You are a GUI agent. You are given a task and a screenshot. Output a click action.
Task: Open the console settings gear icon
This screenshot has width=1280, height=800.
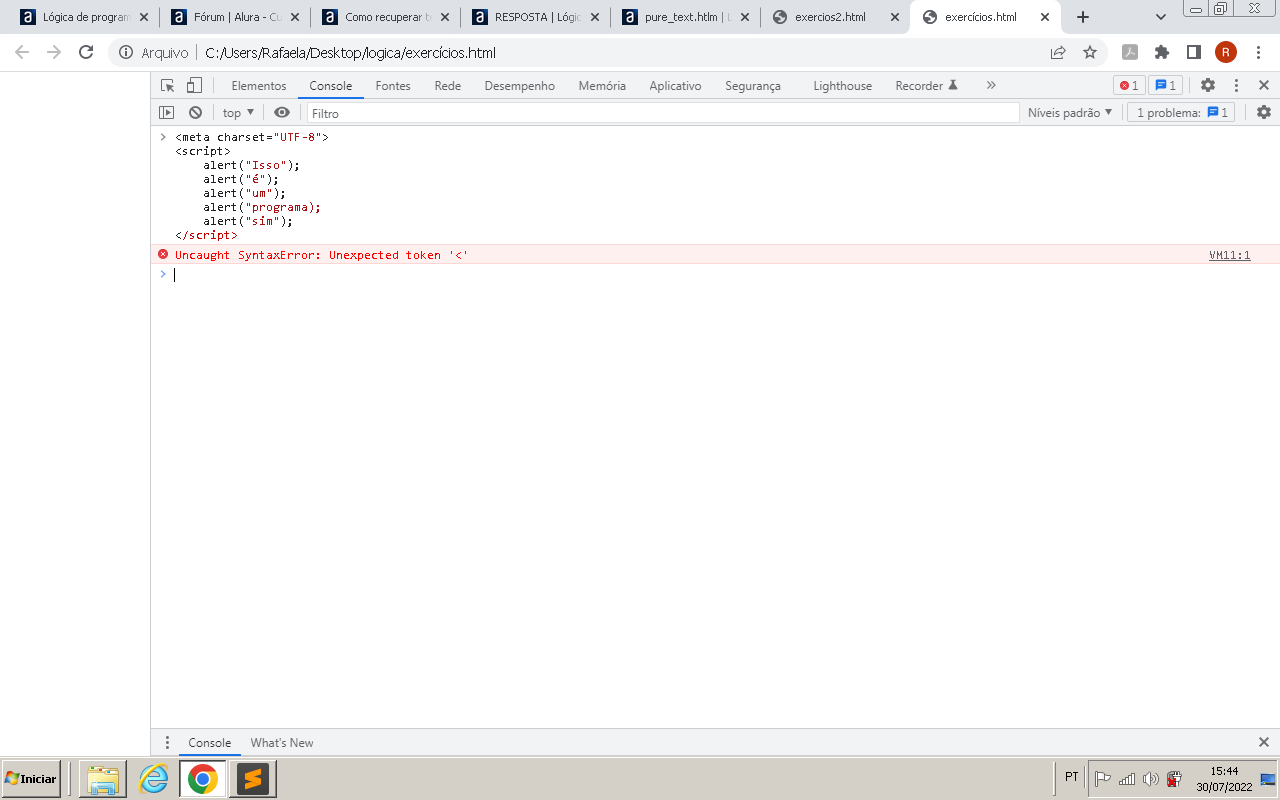click(1264, 113)
